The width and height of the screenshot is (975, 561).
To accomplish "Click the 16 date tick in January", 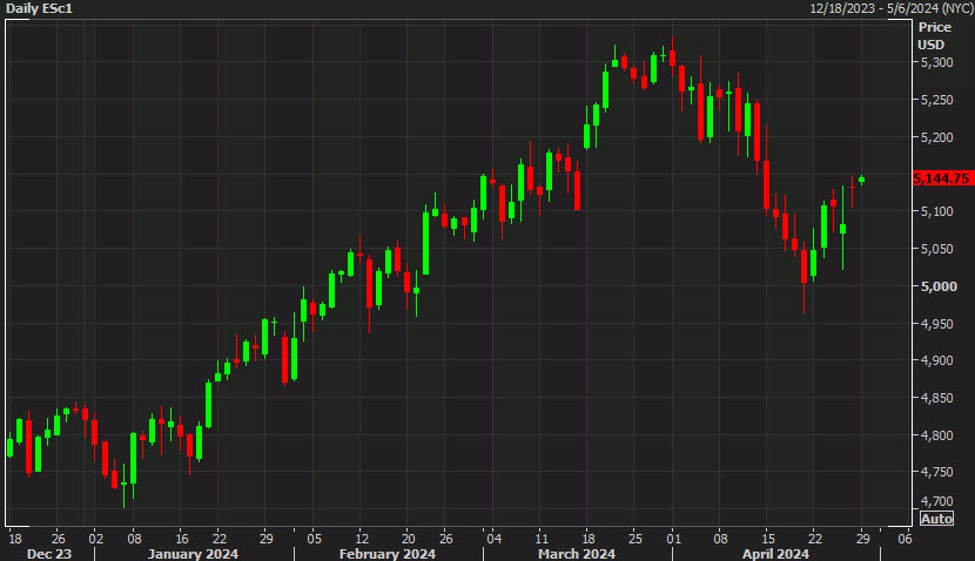I will (x=182, y=539).
